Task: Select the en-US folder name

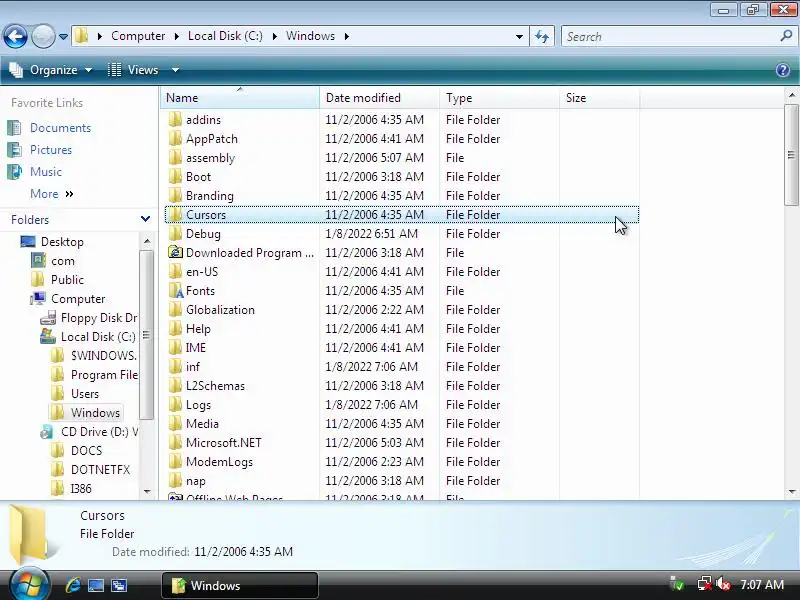Action: point(202,271)
